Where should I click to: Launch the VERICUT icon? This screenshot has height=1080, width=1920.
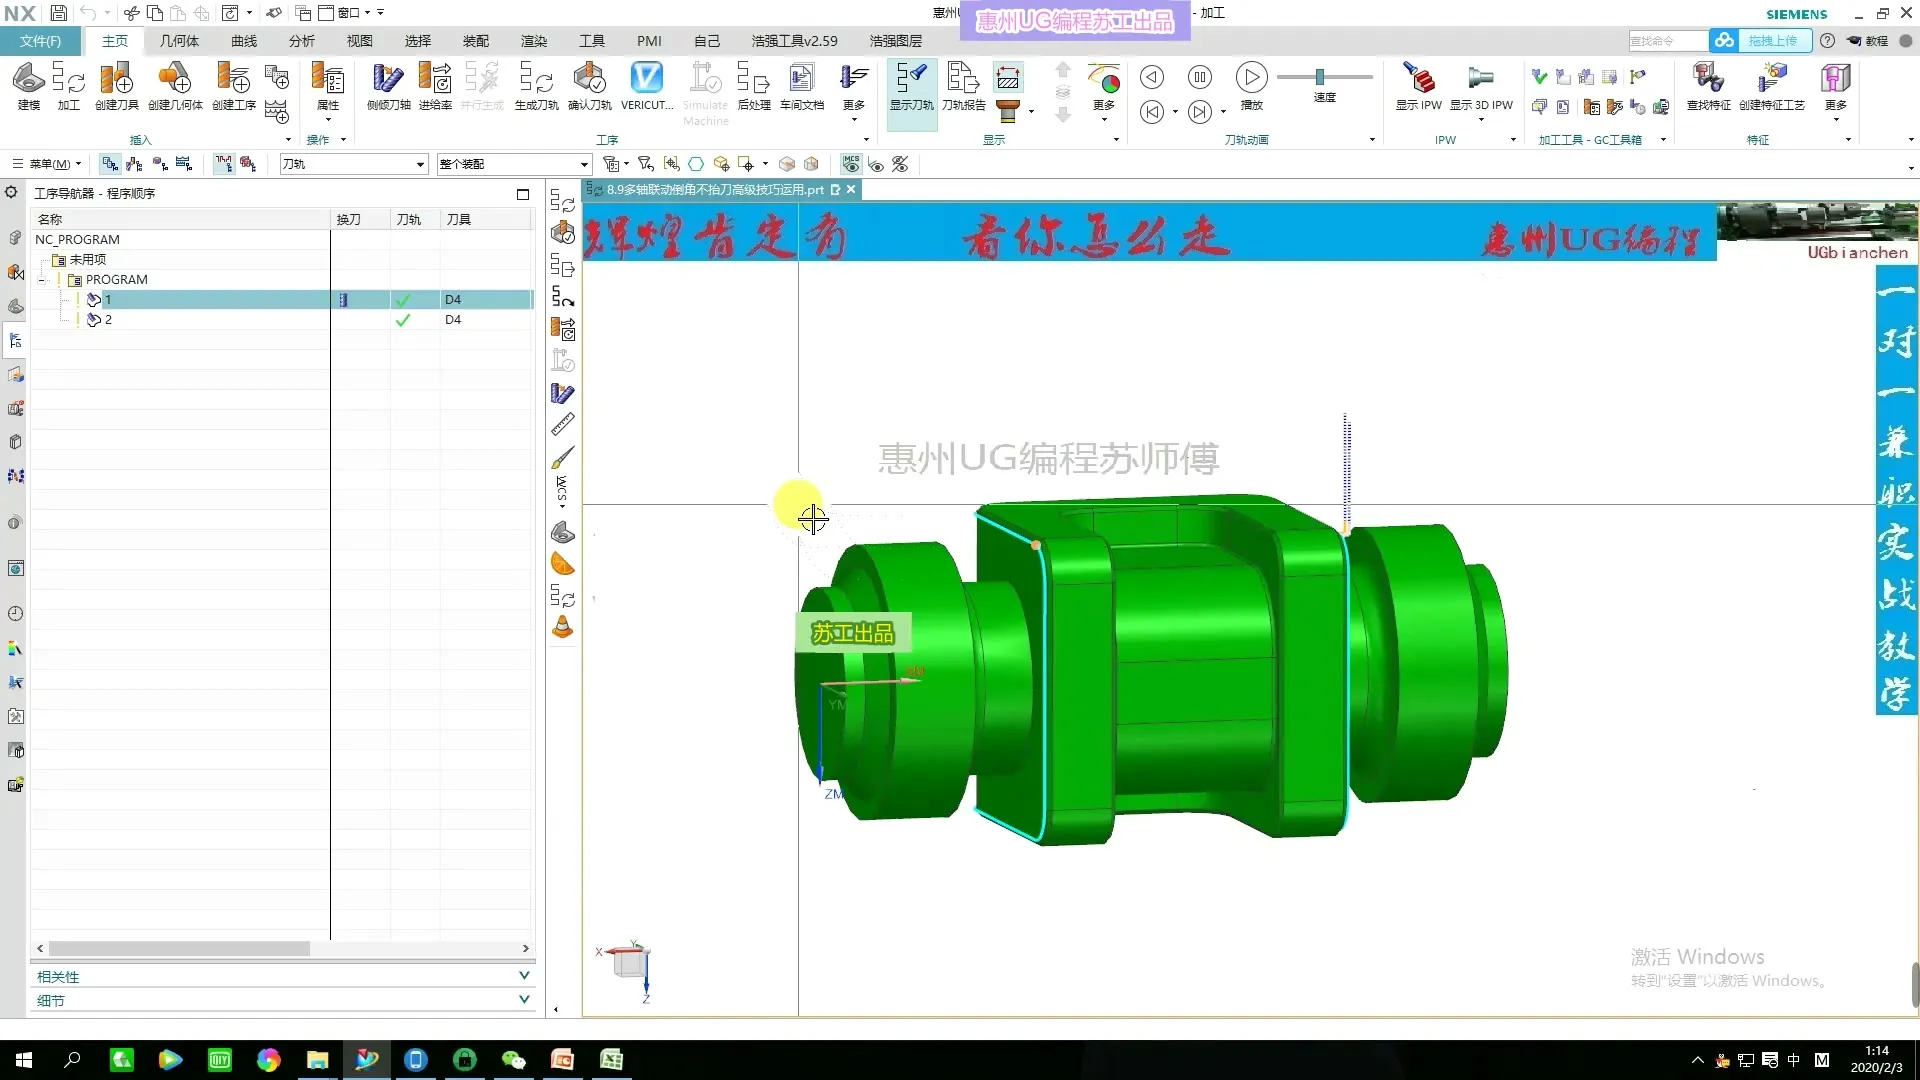(x=646, y=84)
